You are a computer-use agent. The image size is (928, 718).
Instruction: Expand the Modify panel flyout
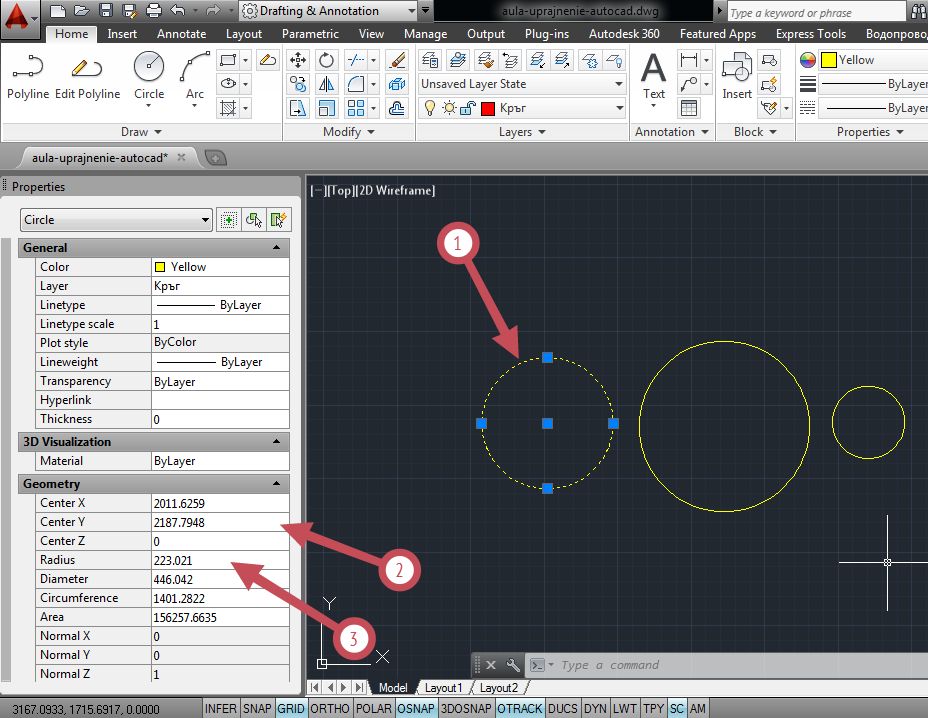[x=349, y=132]
